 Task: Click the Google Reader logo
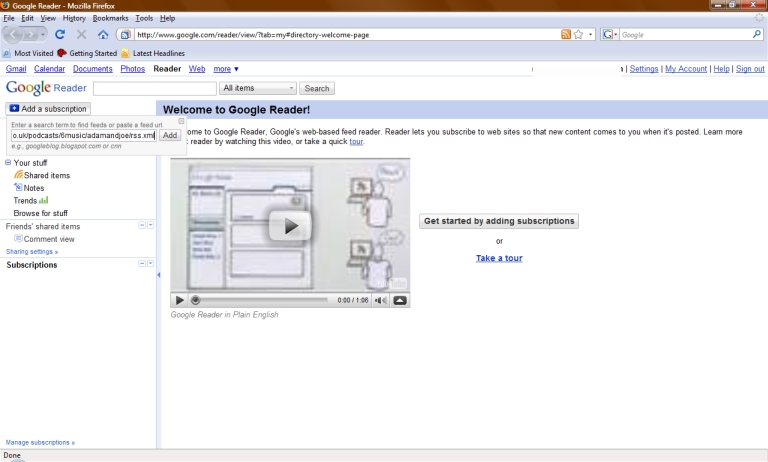point(46,88)
